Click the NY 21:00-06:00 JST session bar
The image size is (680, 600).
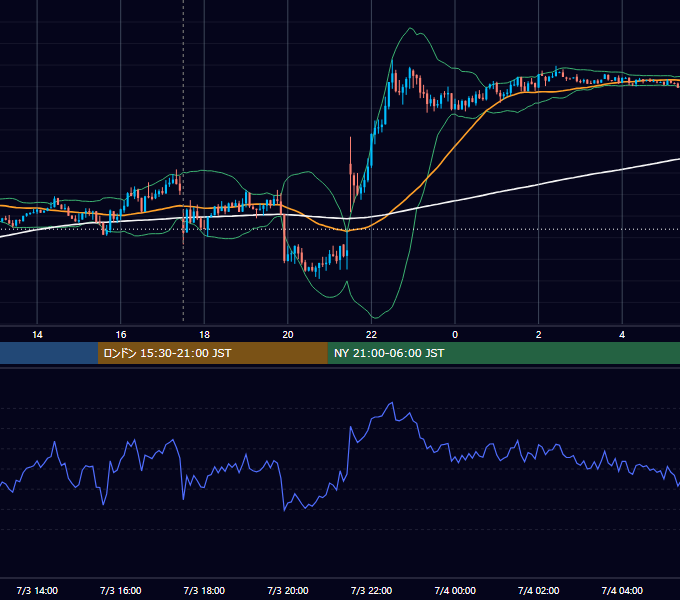(x=503, y=353)
